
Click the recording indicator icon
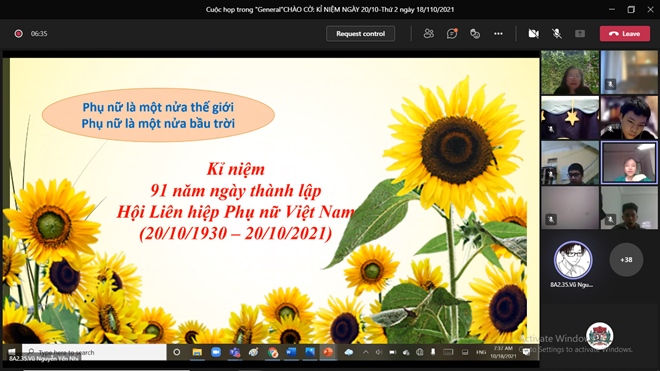[x=19, y=34]
